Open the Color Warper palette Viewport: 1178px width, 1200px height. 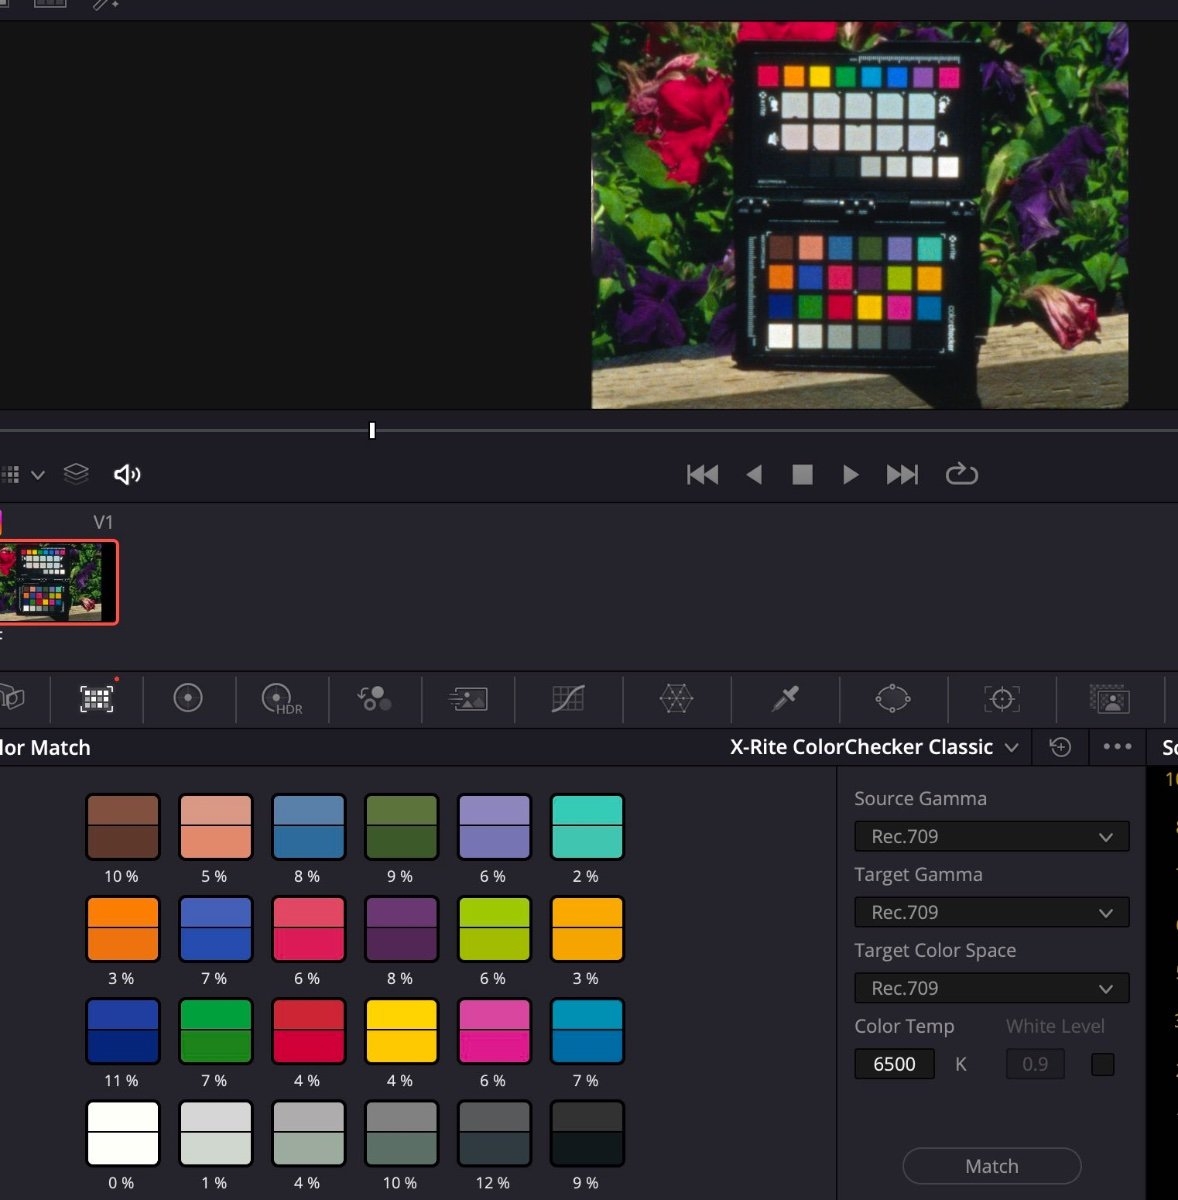click(x=676, y=698)
